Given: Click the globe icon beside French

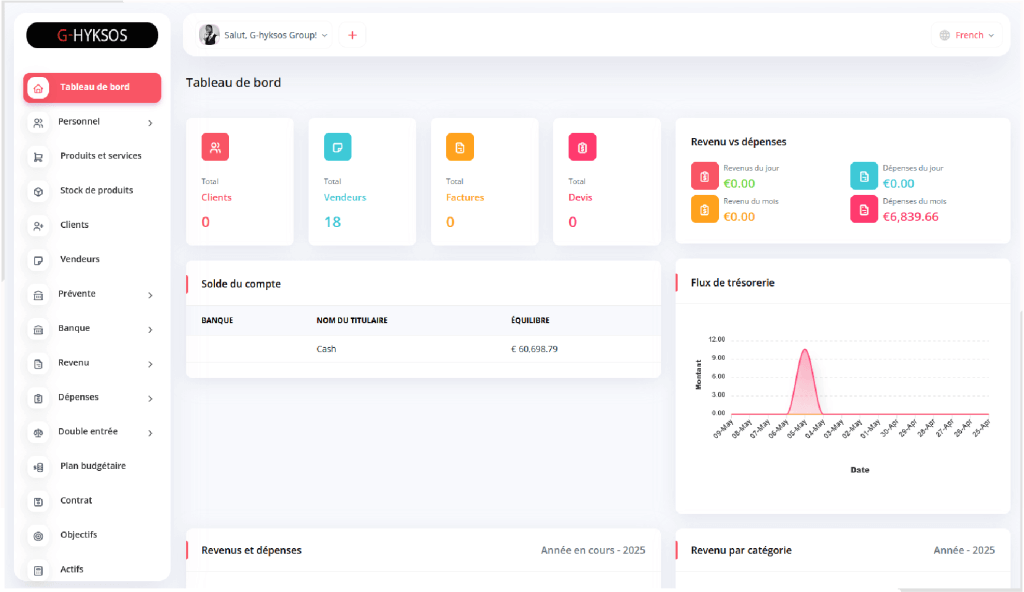Looking at the screenshot, I should tap(944, 35).
